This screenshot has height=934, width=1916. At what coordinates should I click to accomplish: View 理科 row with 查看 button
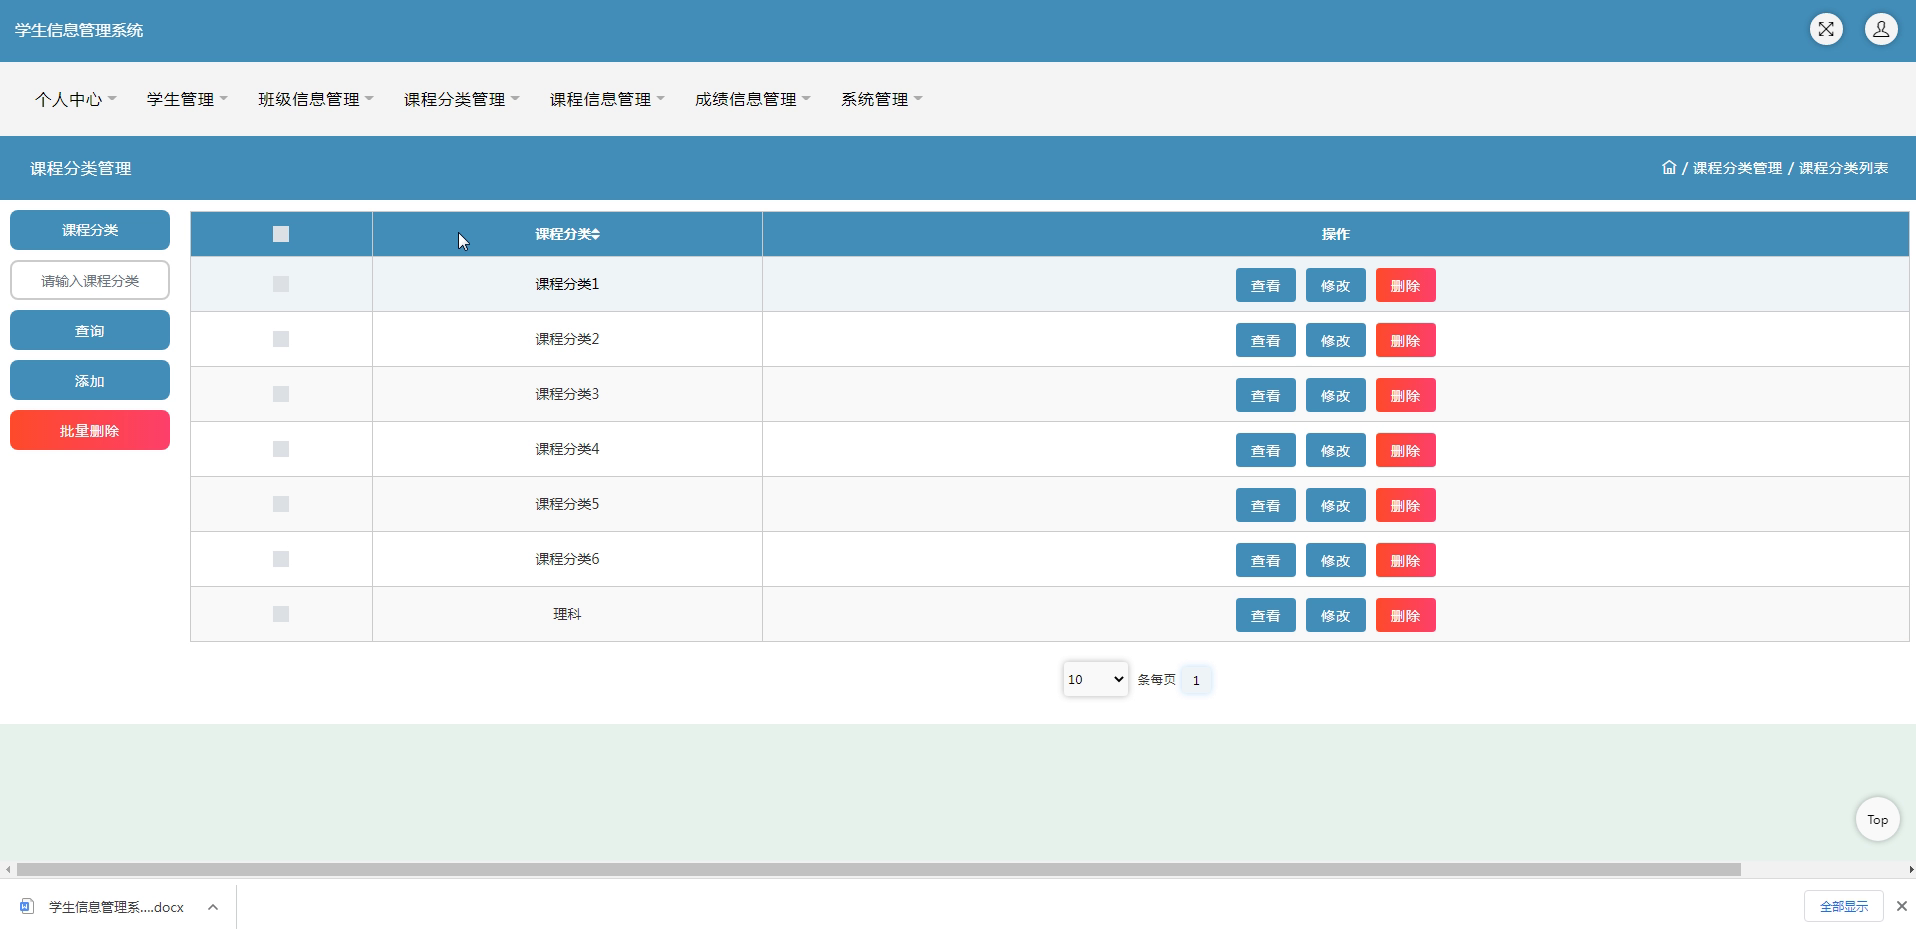1266,615
